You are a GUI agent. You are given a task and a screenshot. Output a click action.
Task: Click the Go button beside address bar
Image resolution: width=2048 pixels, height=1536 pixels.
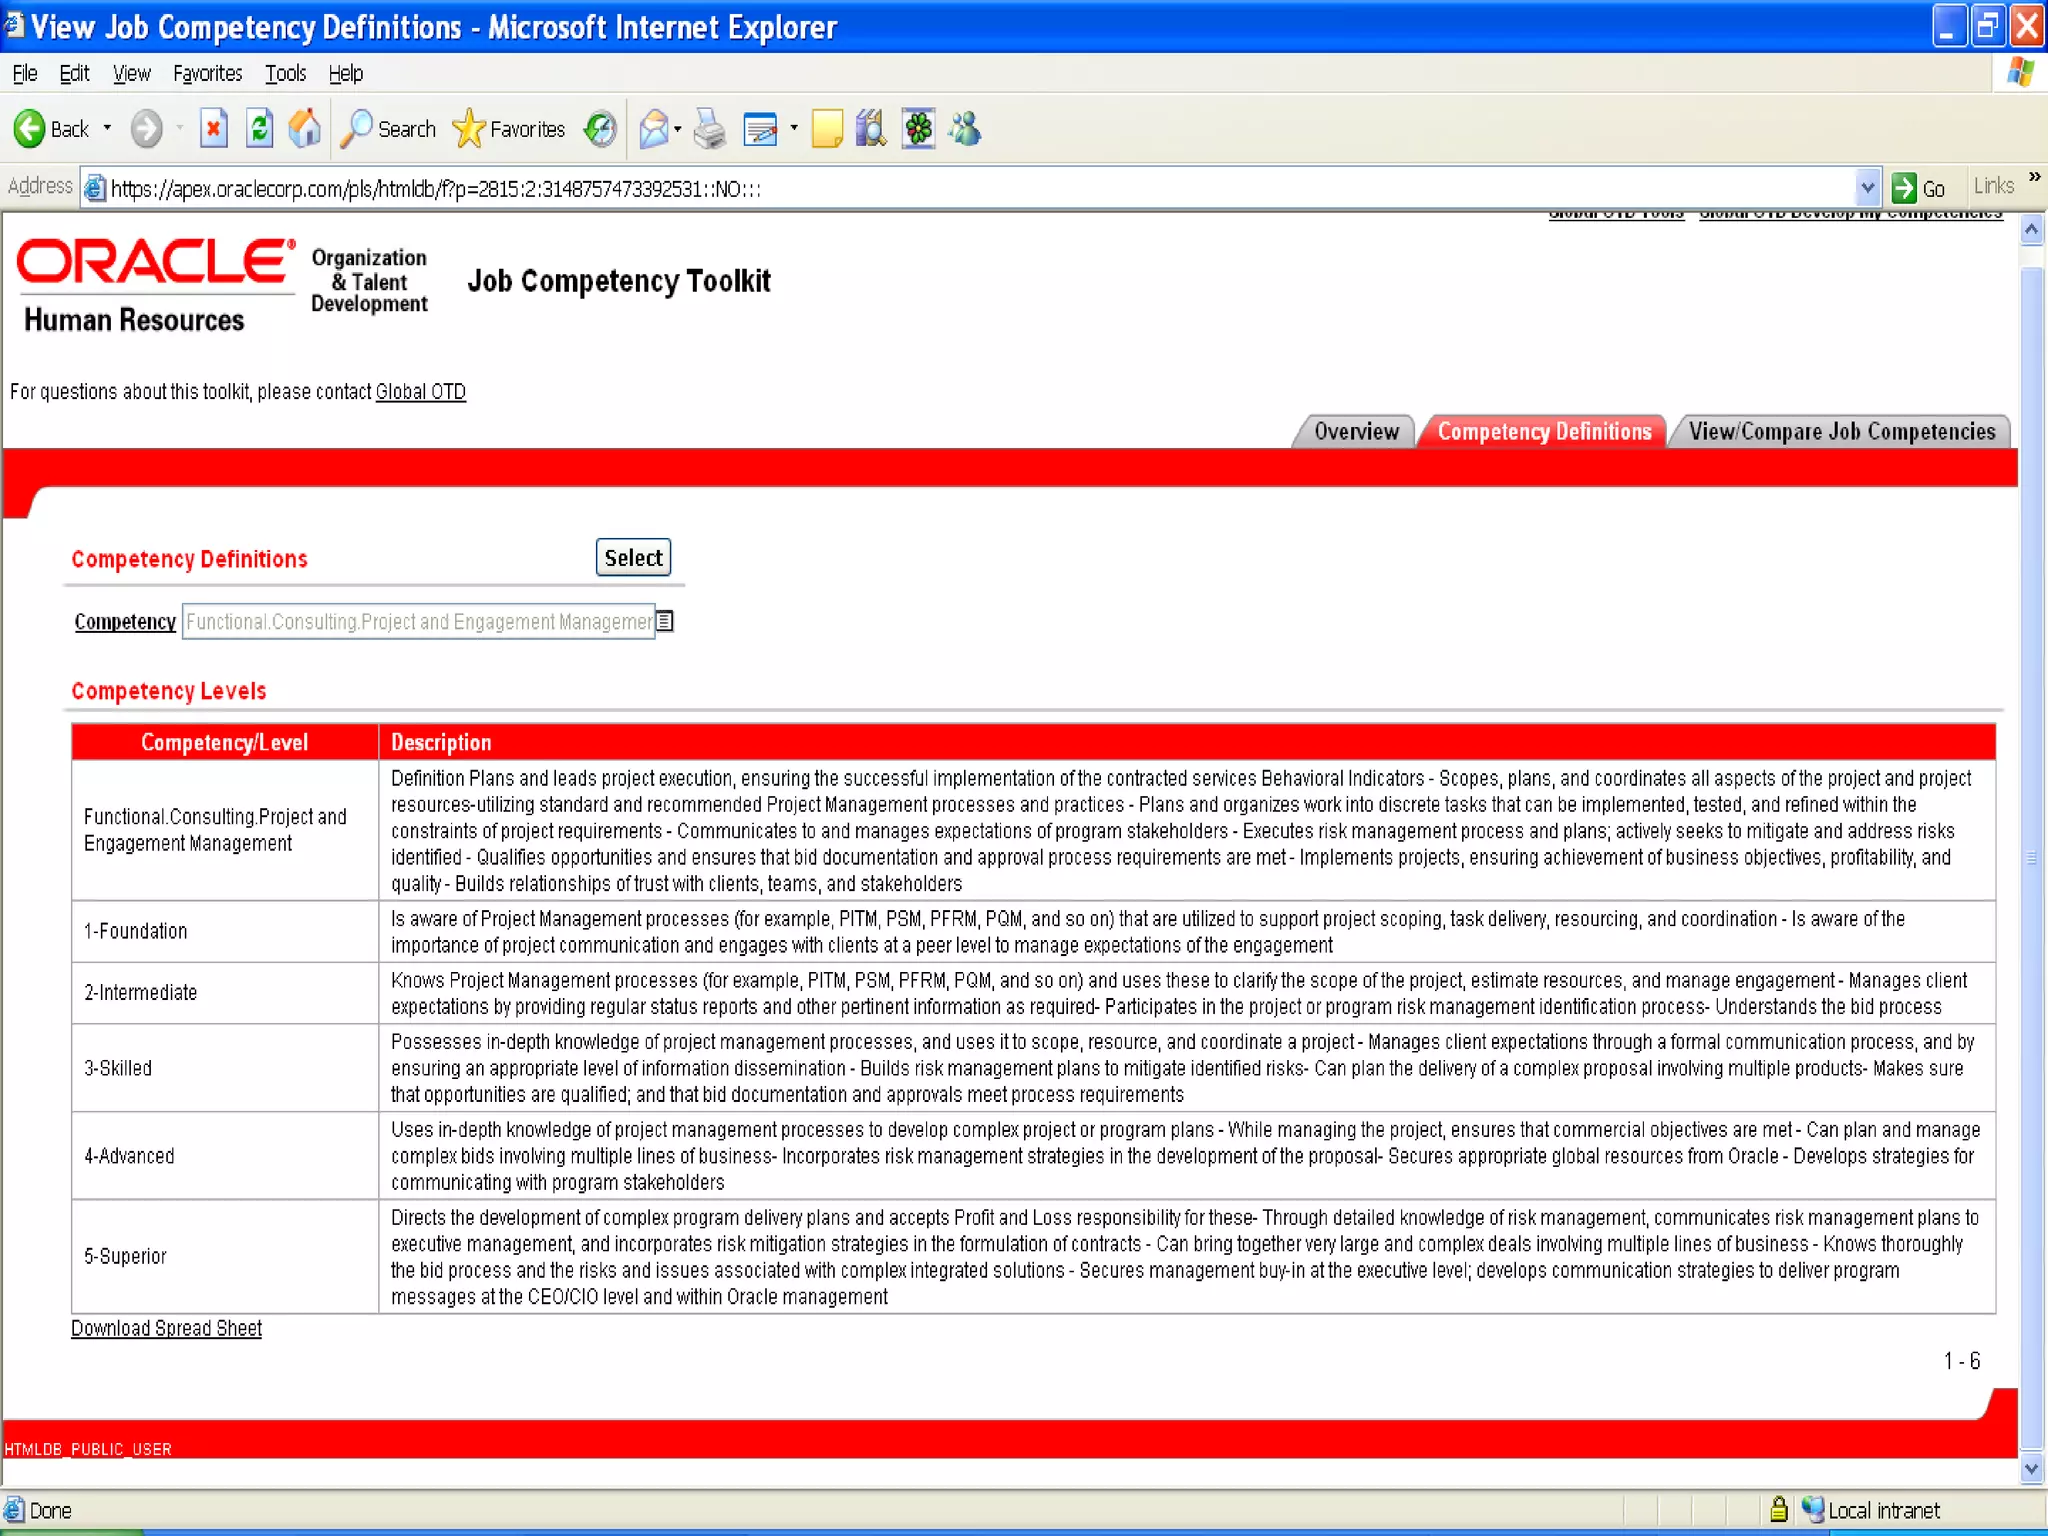[1919, 188]
